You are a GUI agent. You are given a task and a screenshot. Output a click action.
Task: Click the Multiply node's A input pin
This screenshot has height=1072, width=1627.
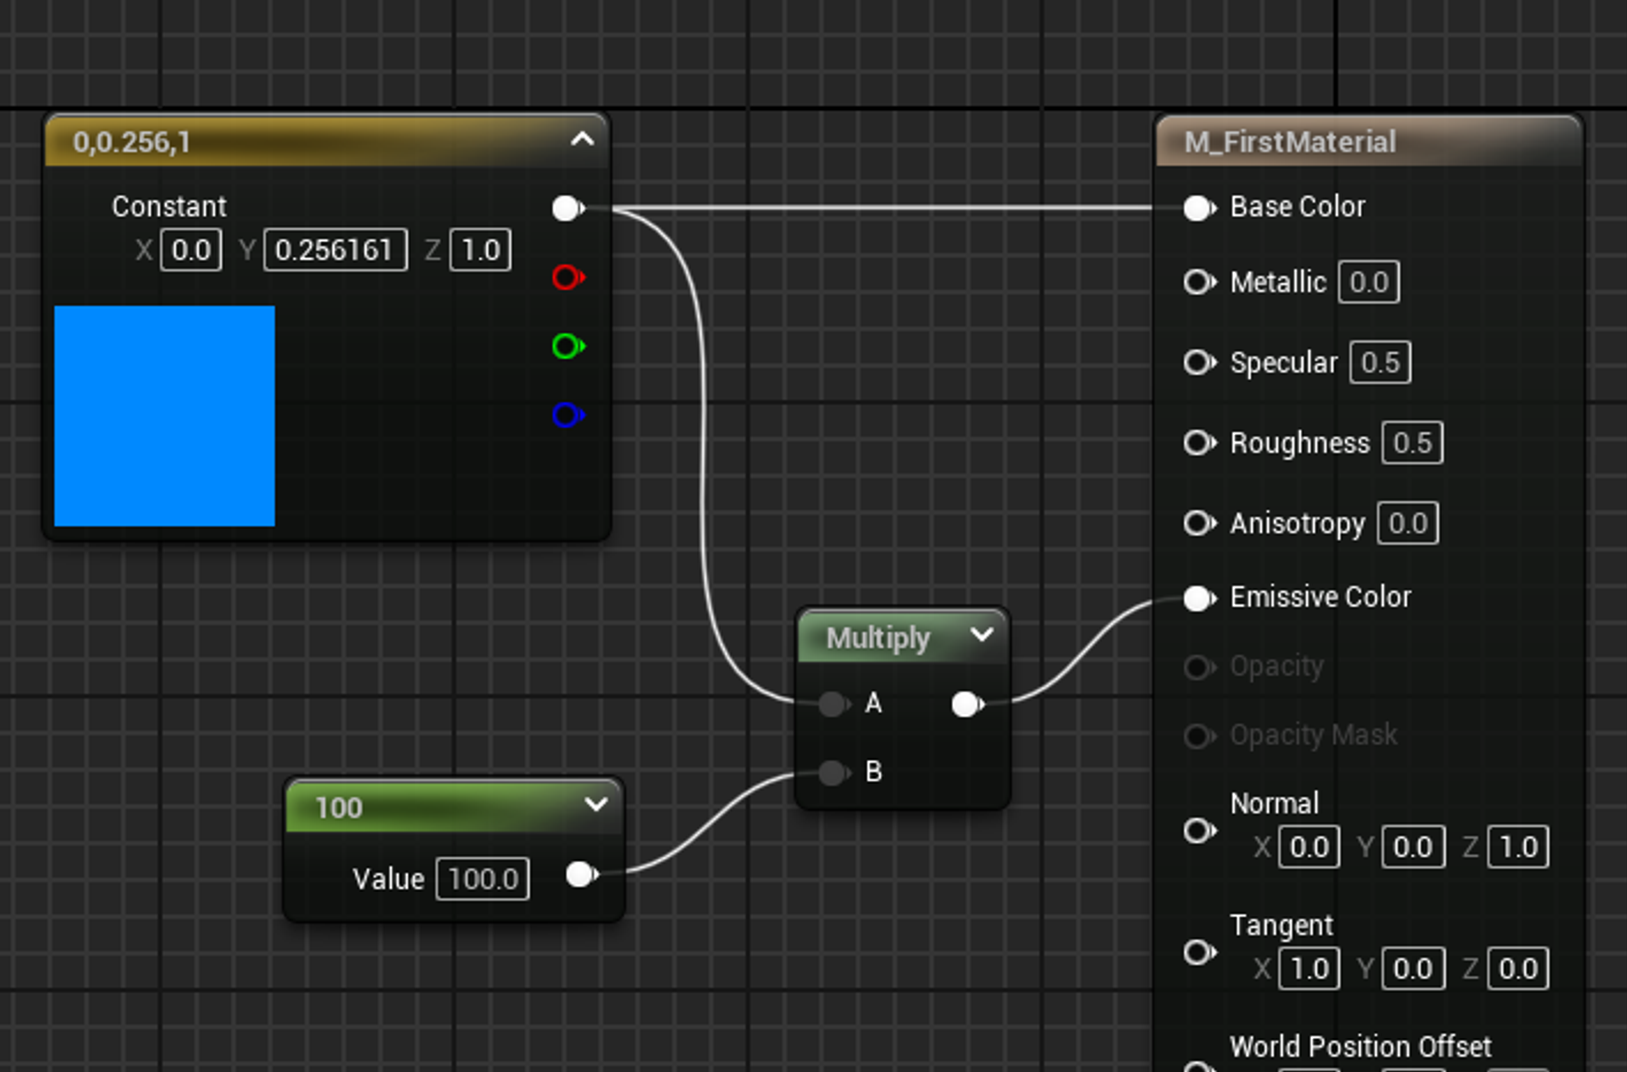833,704
